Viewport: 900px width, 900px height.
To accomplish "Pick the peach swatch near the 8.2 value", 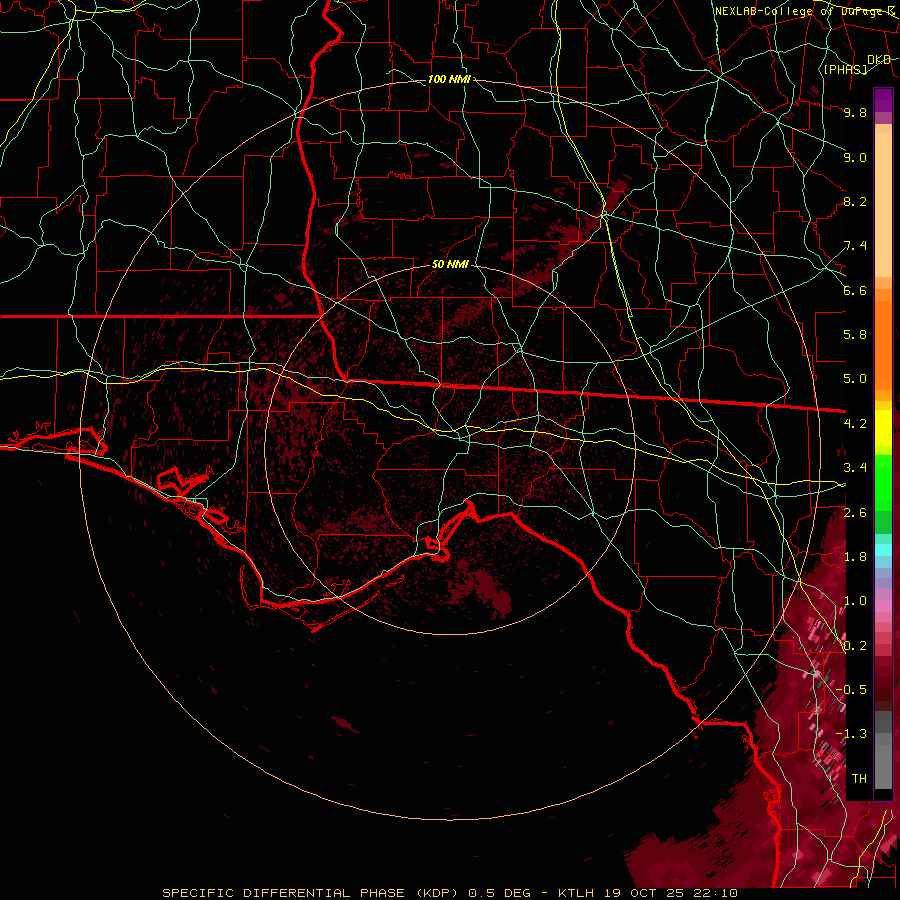I will click(883, 207).
